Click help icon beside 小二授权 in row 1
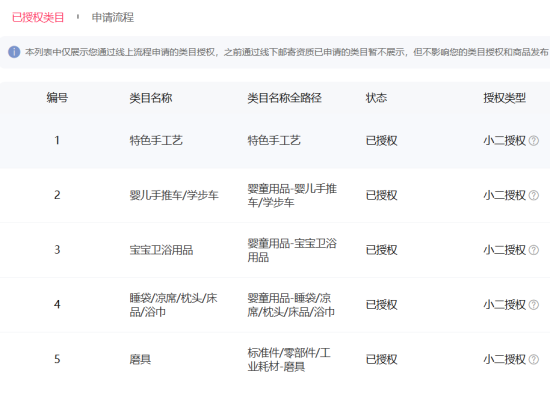The width and height of the screenshot is (550, 413). point(534,141)
